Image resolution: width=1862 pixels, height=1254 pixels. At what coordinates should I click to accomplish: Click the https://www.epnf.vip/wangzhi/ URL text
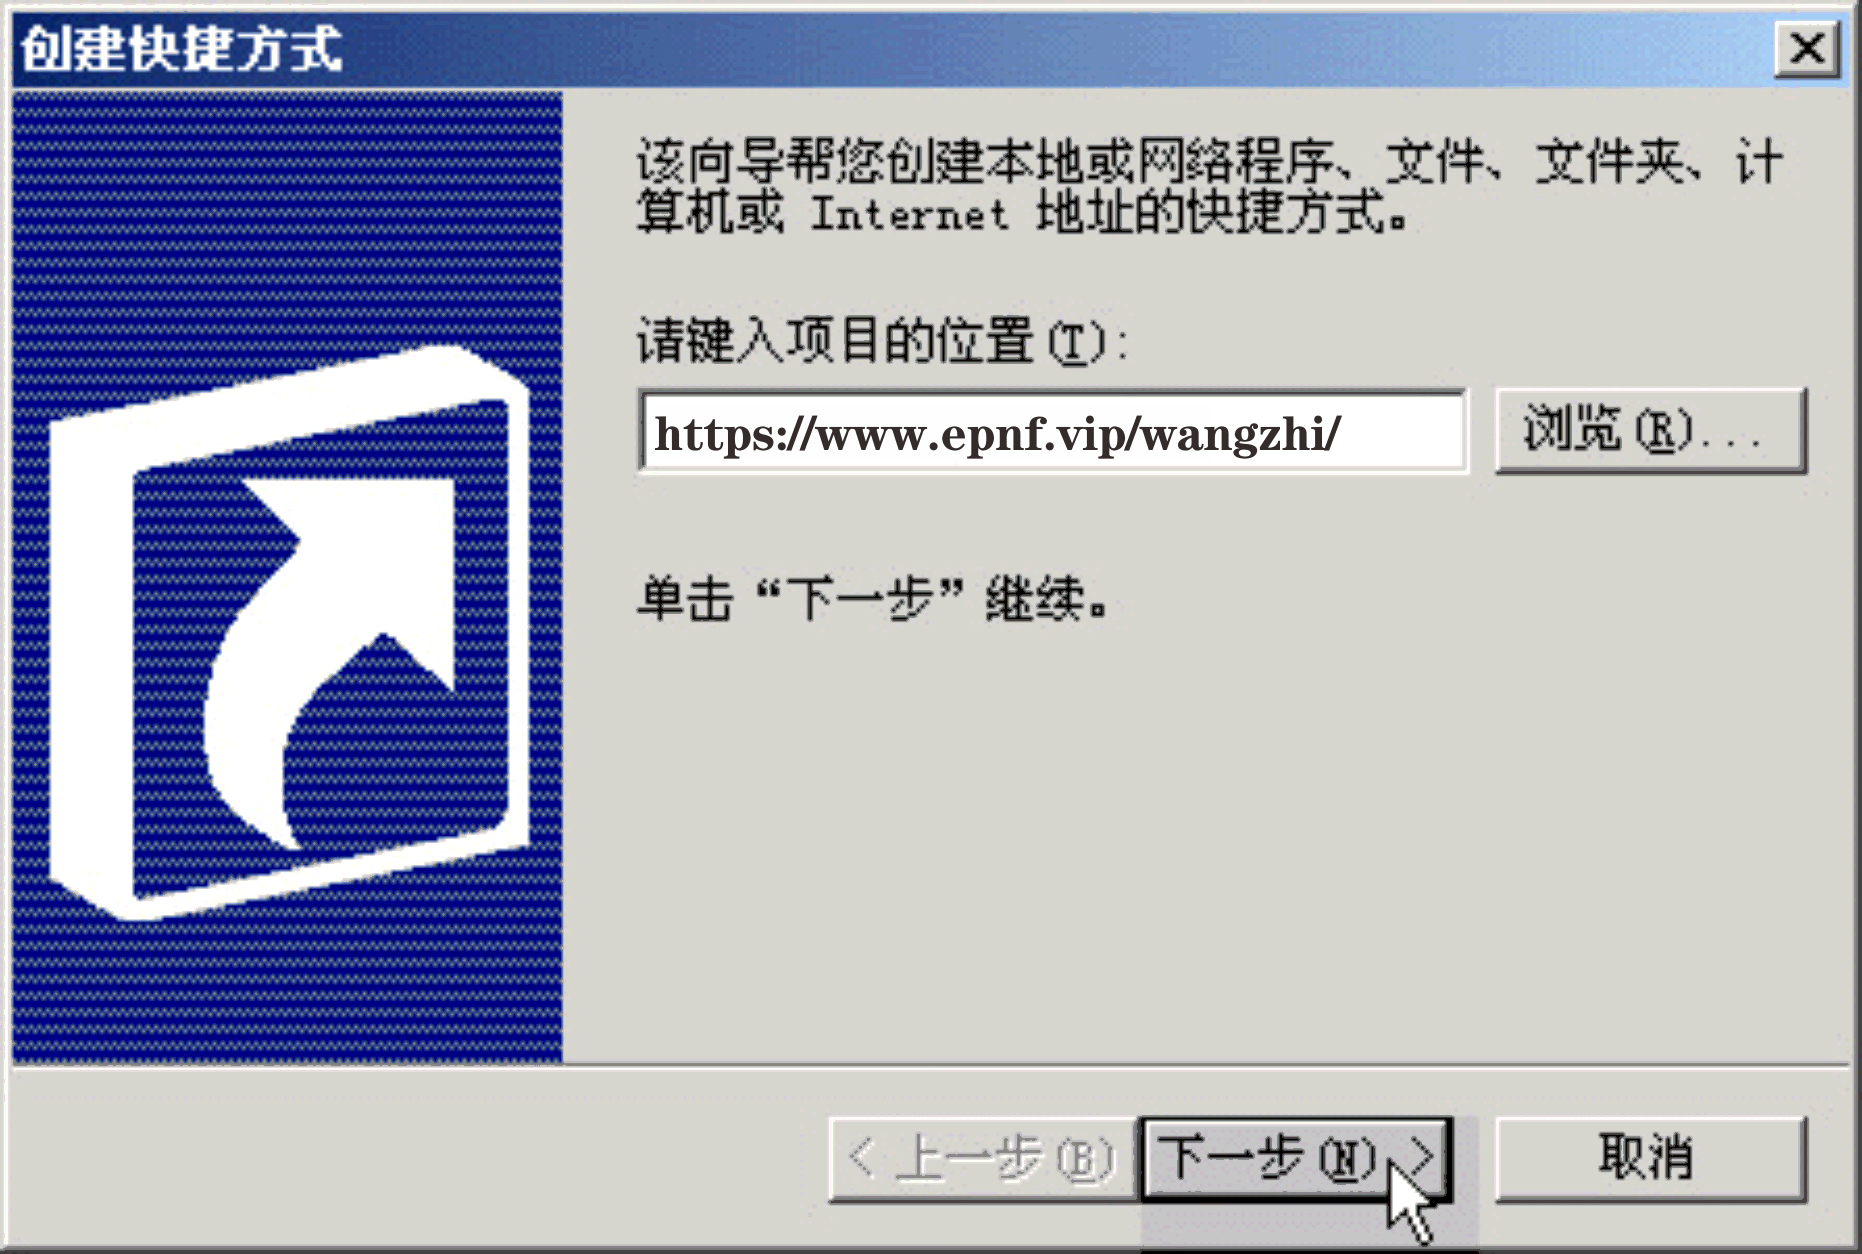click(x=997, y=434)
